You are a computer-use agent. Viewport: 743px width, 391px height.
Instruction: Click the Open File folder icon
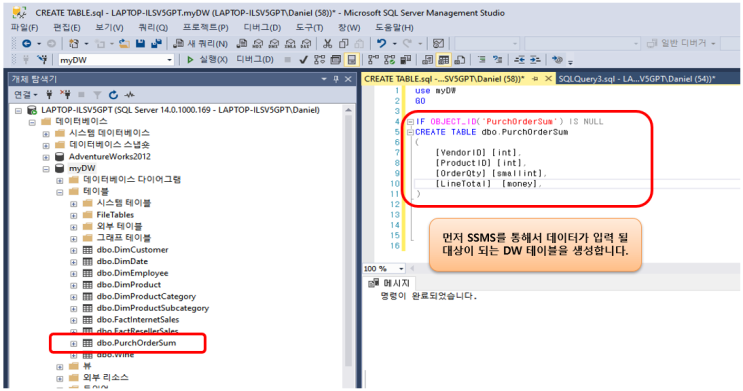[124, 44]
